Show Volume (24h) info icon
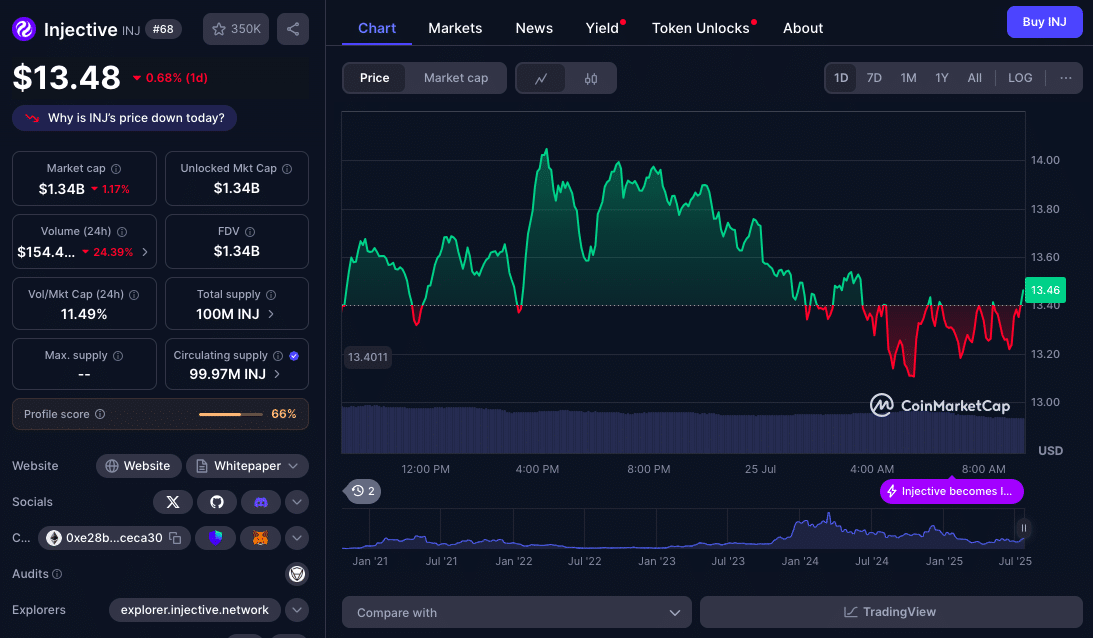The image size is (1093, 638). (122, 231)
